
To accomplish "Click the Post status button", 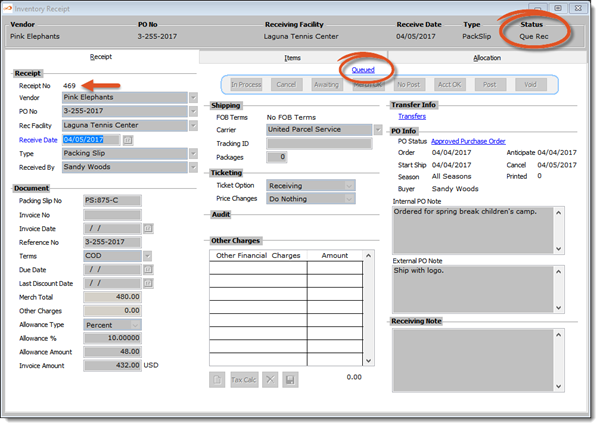I will pyautogui.click(x=490, y=85).
